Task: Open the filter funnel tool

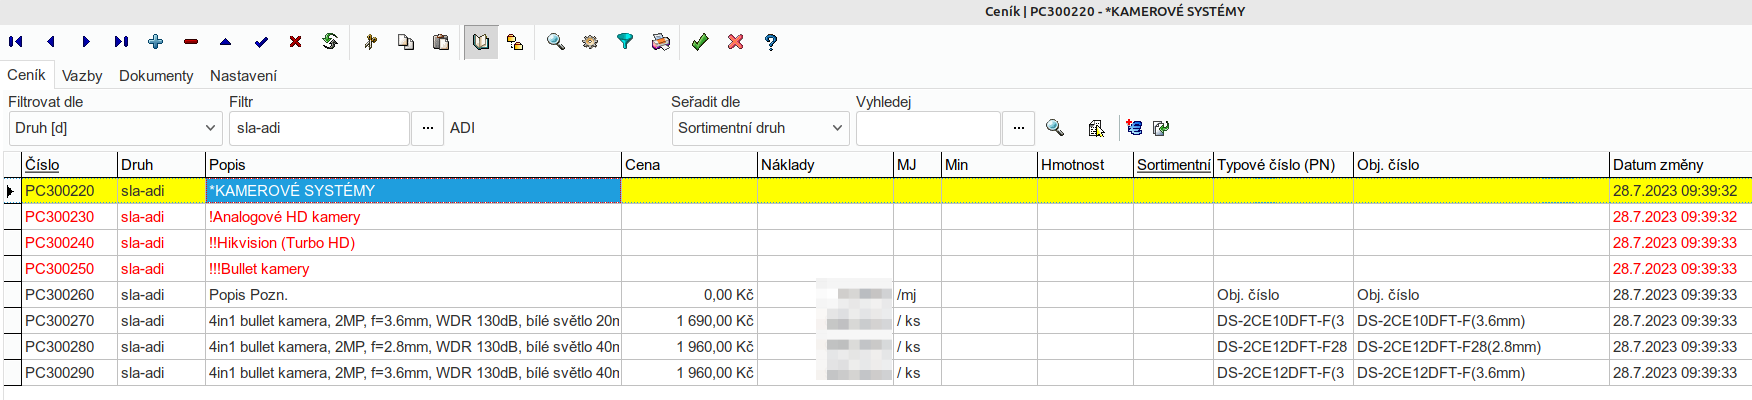Action: (x=625, y=42)
